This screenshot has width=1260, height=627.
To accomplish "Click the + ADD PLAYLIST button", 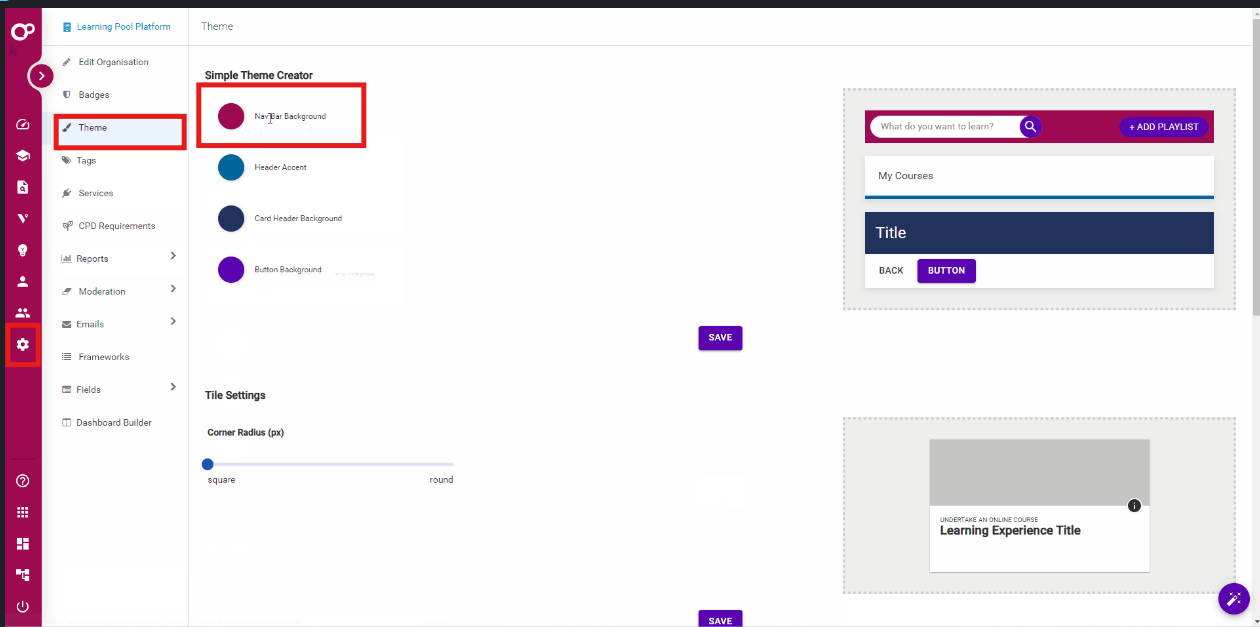I will pyautogui.click(x=1163, y=127).
